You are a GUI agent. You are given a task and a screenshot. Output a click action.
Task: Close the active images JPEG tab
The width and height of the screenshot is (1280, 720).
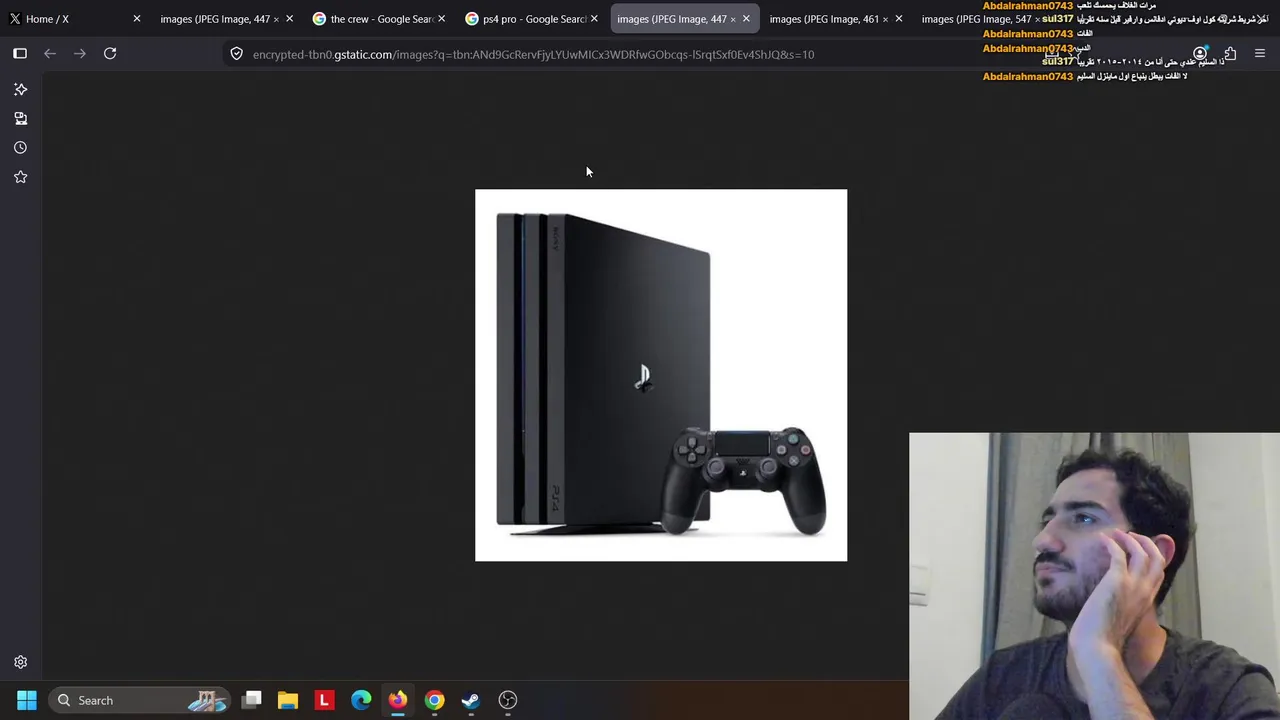pyautogui.click(x=746, y=19)
